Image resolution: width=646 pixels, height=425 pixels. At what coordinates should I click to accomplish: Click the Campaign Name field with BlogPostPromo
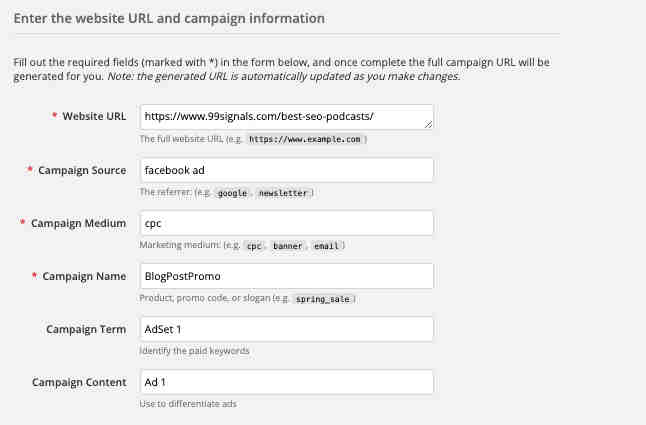pos(286,276)
